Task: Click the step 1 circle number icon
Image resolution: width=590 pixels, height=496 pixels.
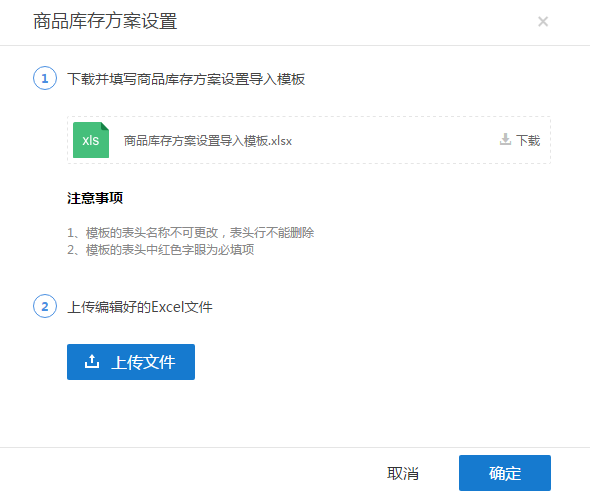Action: 45,78
